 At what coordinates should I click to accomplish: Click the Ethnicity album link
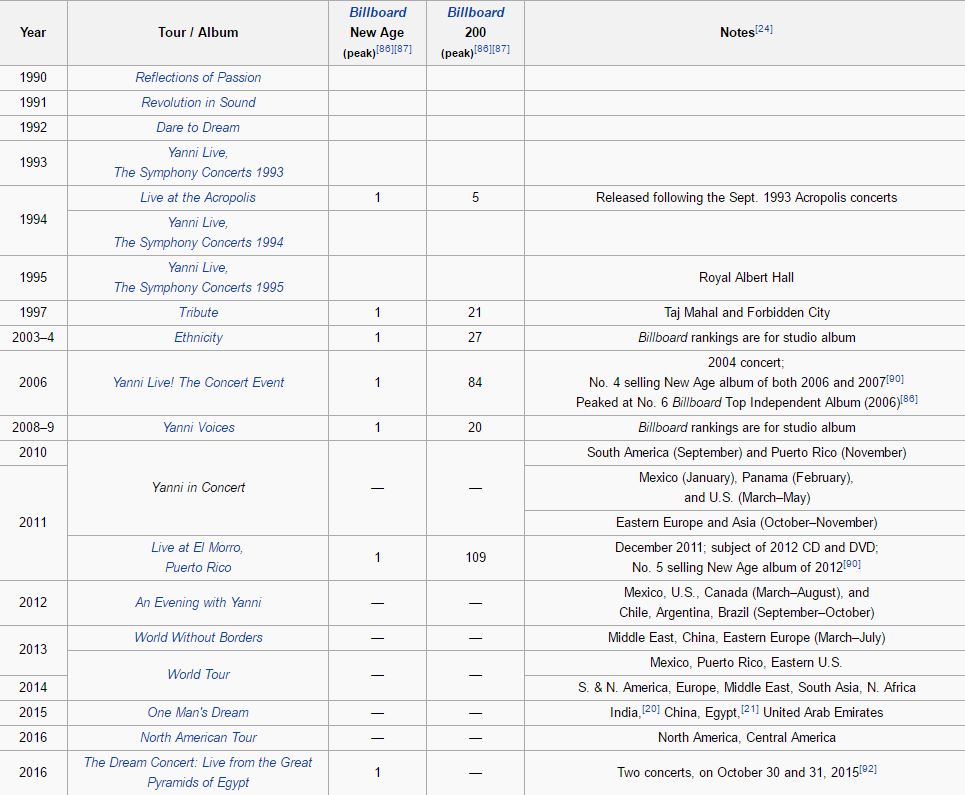coord(198,337)
